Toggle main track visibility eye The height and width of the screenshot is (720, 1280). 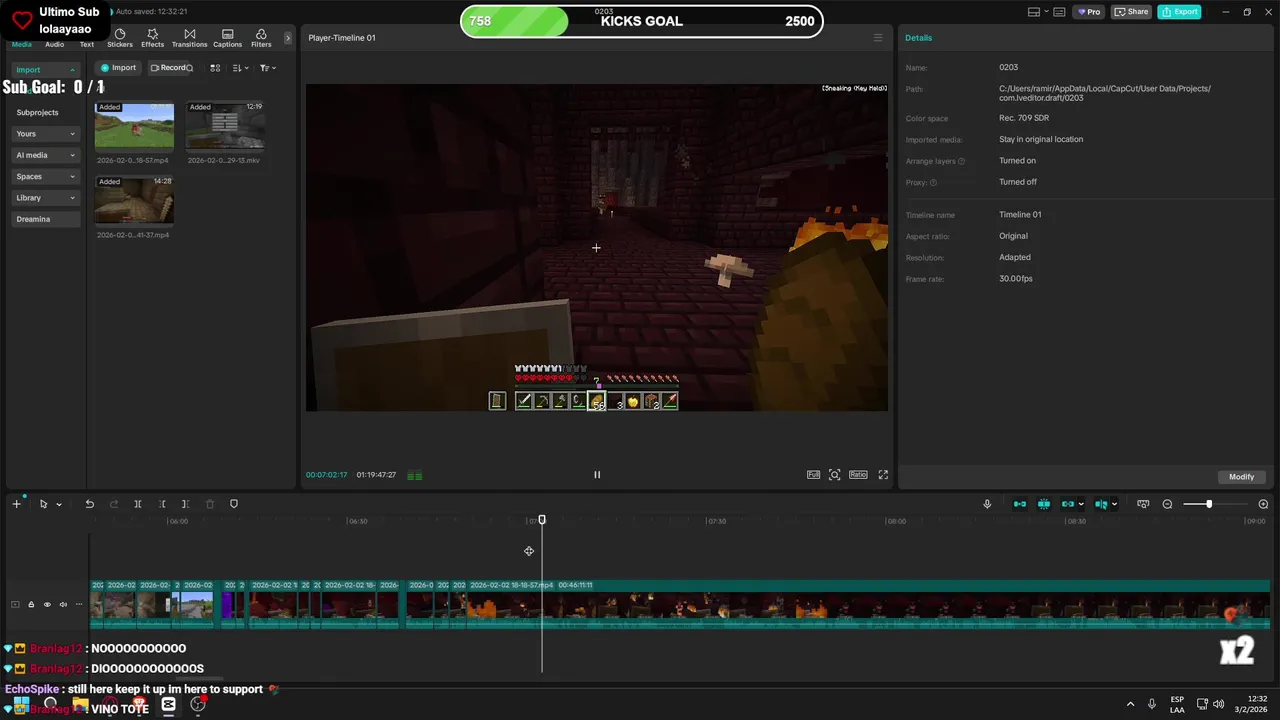(x=47, y=604)
